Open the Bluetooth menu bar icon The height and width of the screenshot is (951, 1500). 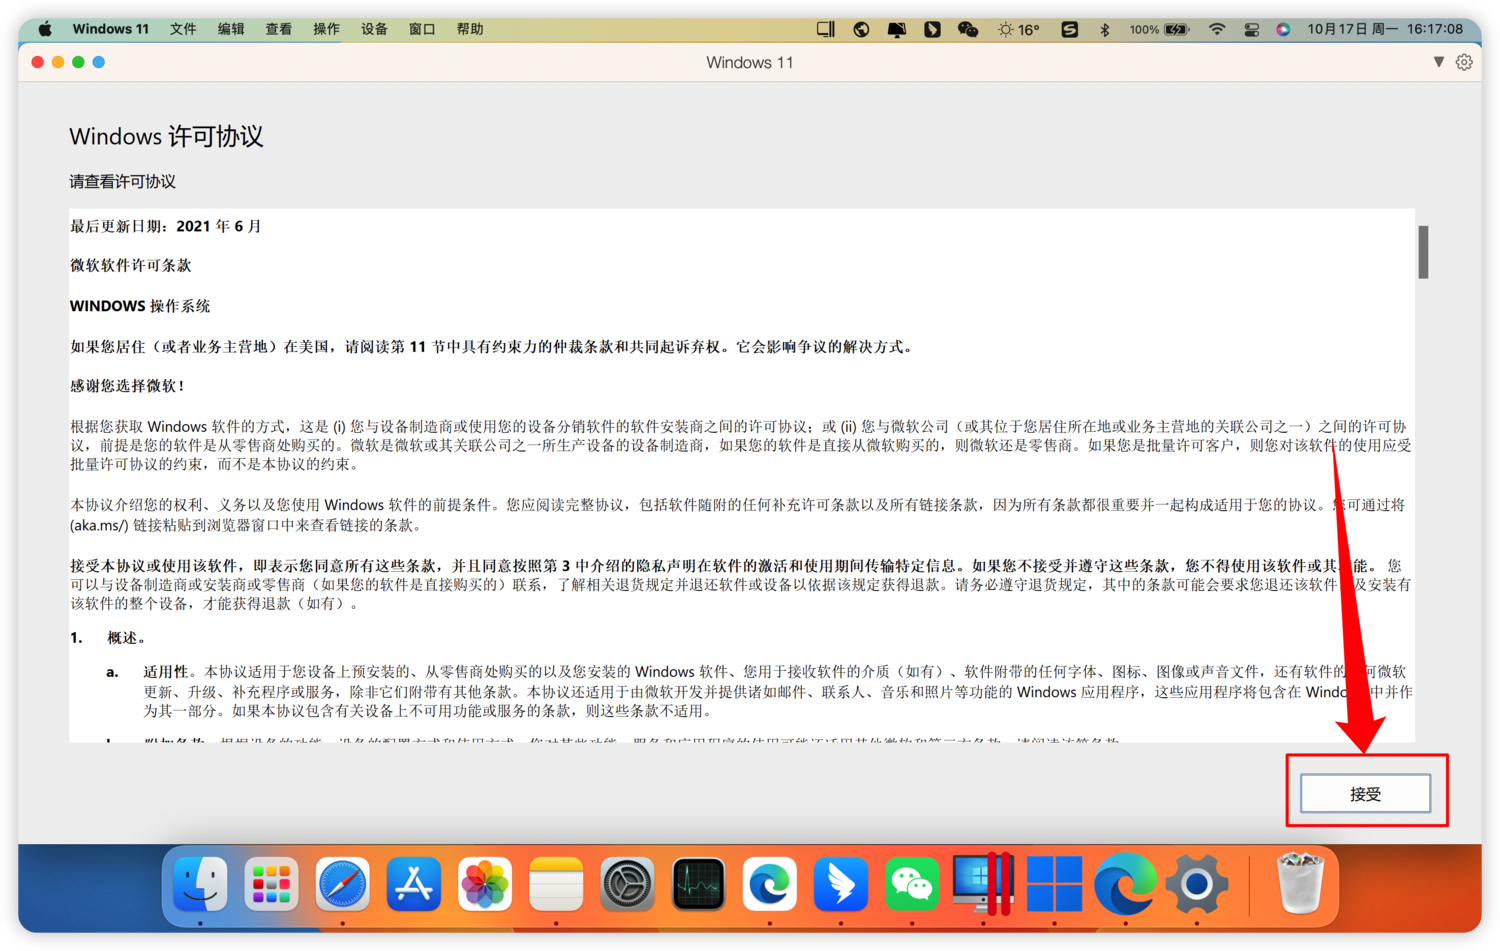tap(1105, 29)
